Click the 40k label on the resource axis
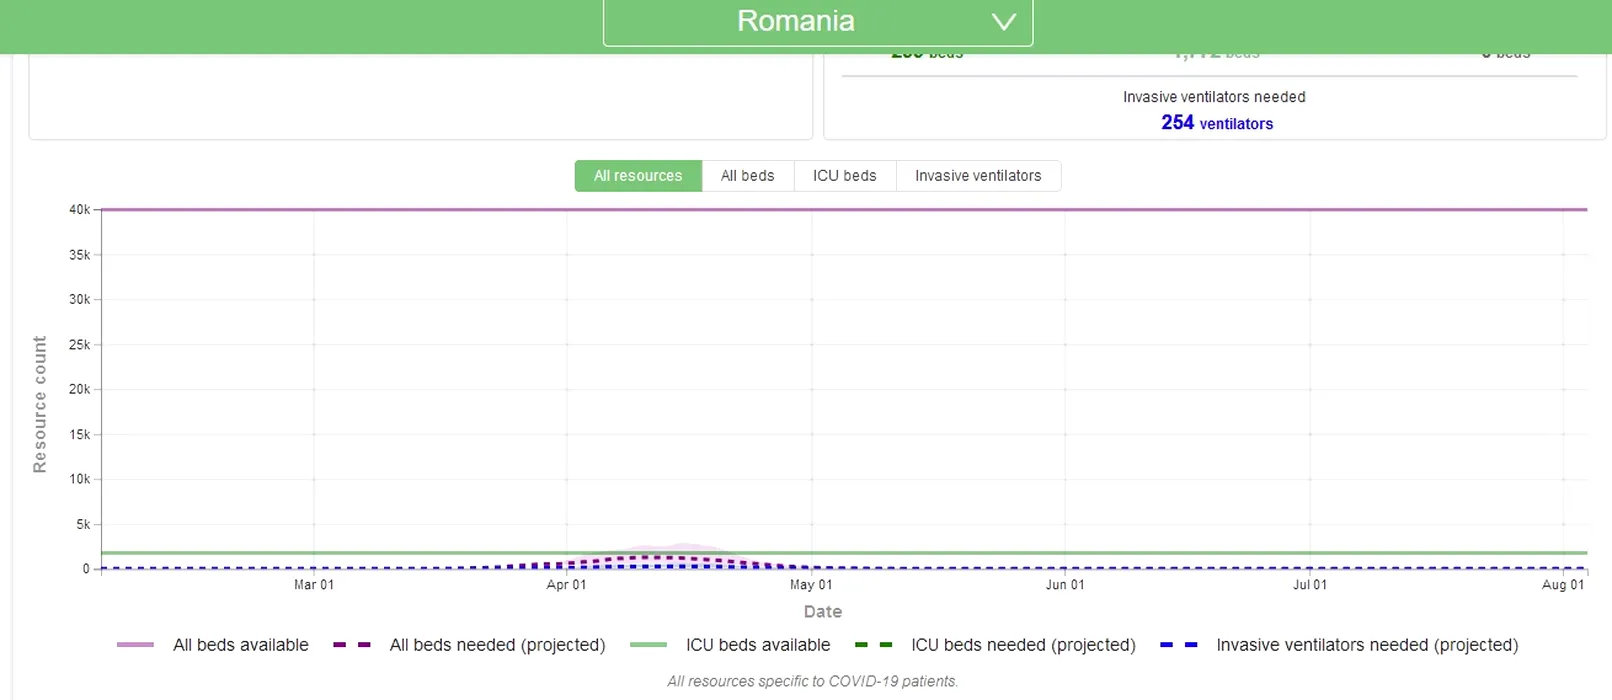 coord(79,210)
